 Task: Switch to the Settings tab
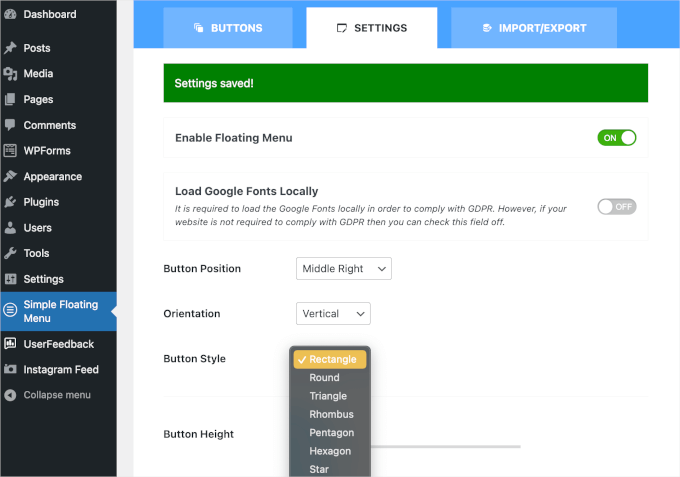point(372,28)
